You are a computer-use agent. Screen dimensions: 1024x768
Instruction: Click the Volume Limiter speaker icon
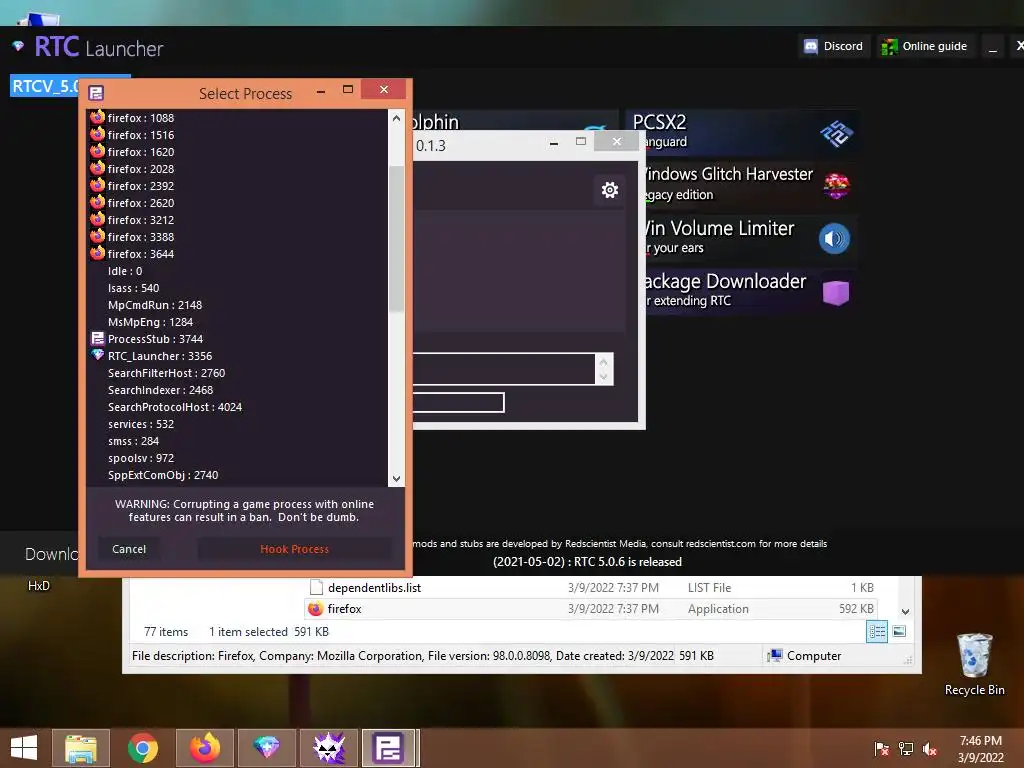(x=835, y=239)
